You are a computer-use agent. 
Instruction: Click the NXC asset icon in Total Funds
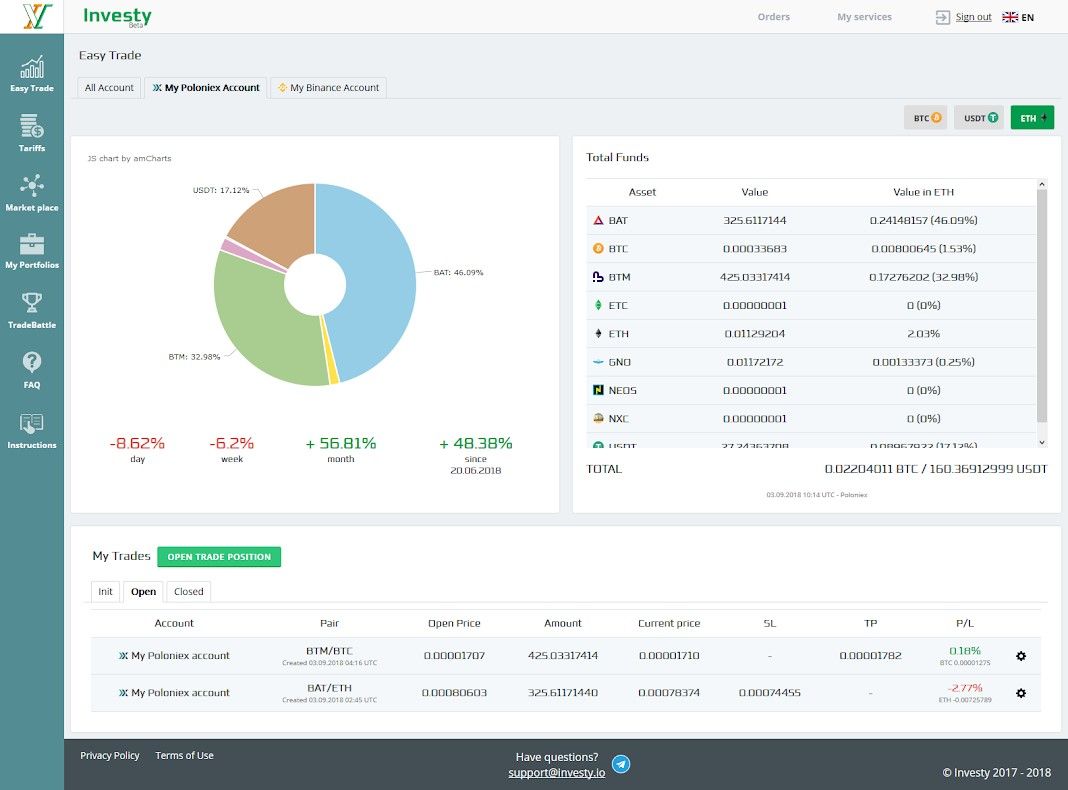point(598,418)
